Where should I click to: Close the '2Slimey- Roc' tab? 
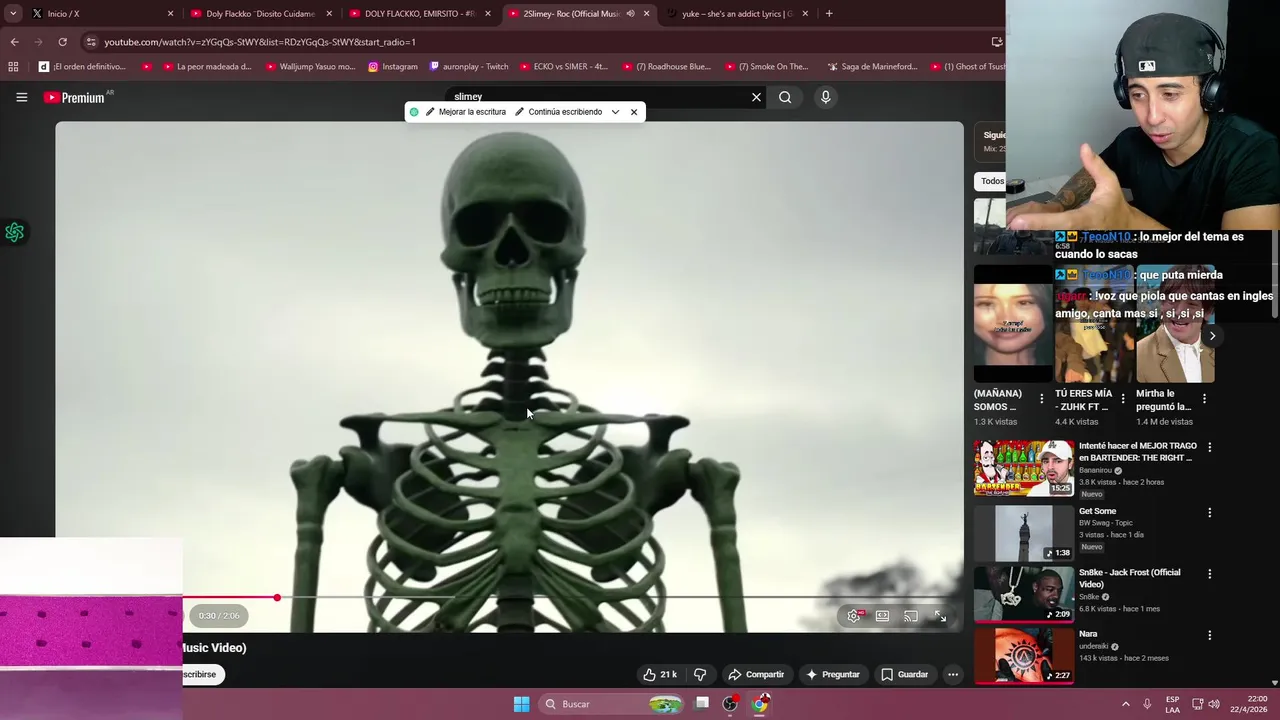coord(646,14)
